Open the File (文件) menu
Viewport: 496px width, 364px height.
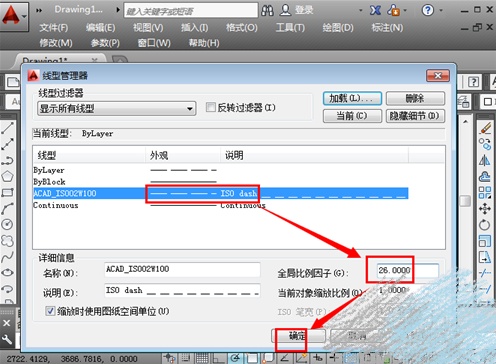[x=54, y=28]
